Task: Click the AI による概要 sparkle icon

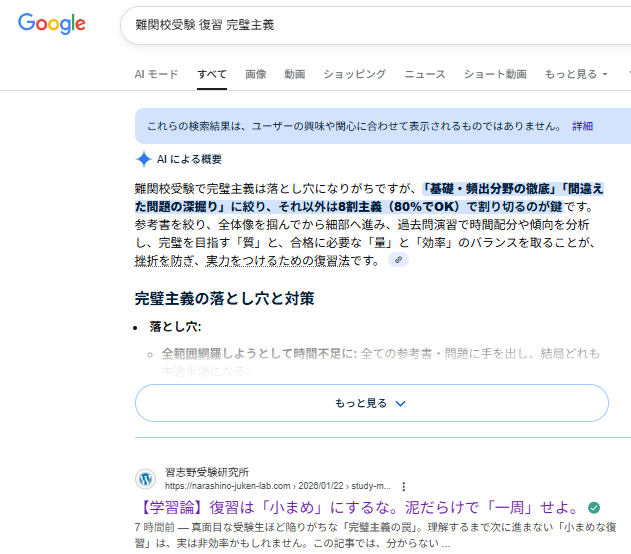Action: point(144,159)
